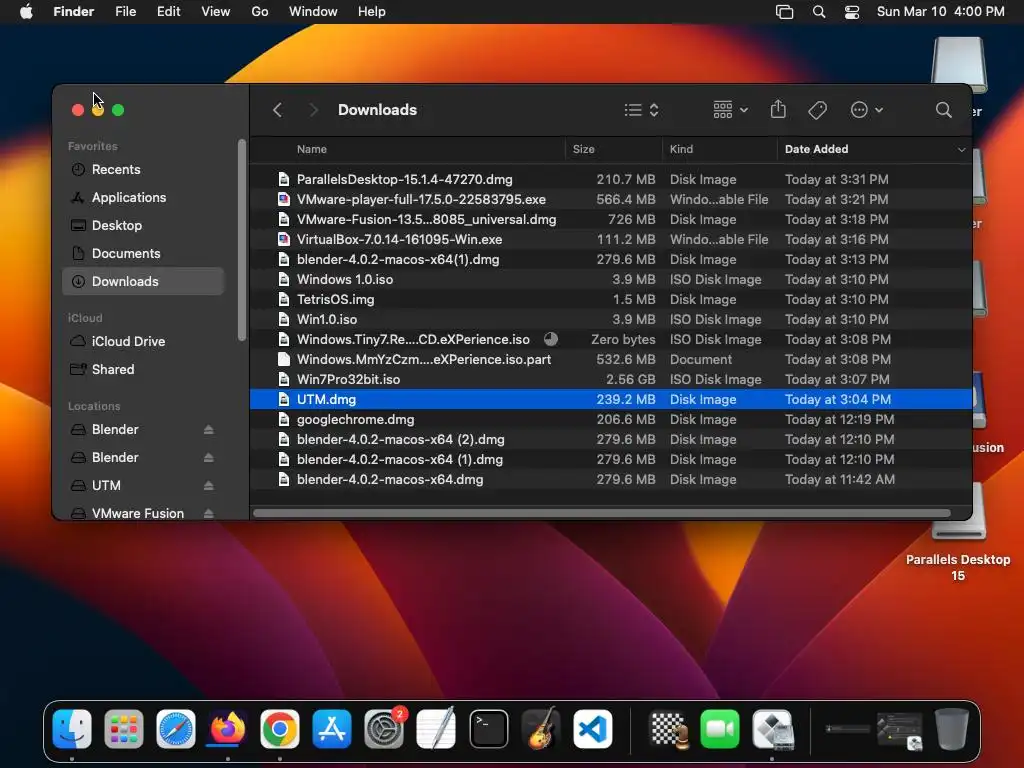Open Visual Studio Code from Dock
The image size is (1024, 768).
592,729
